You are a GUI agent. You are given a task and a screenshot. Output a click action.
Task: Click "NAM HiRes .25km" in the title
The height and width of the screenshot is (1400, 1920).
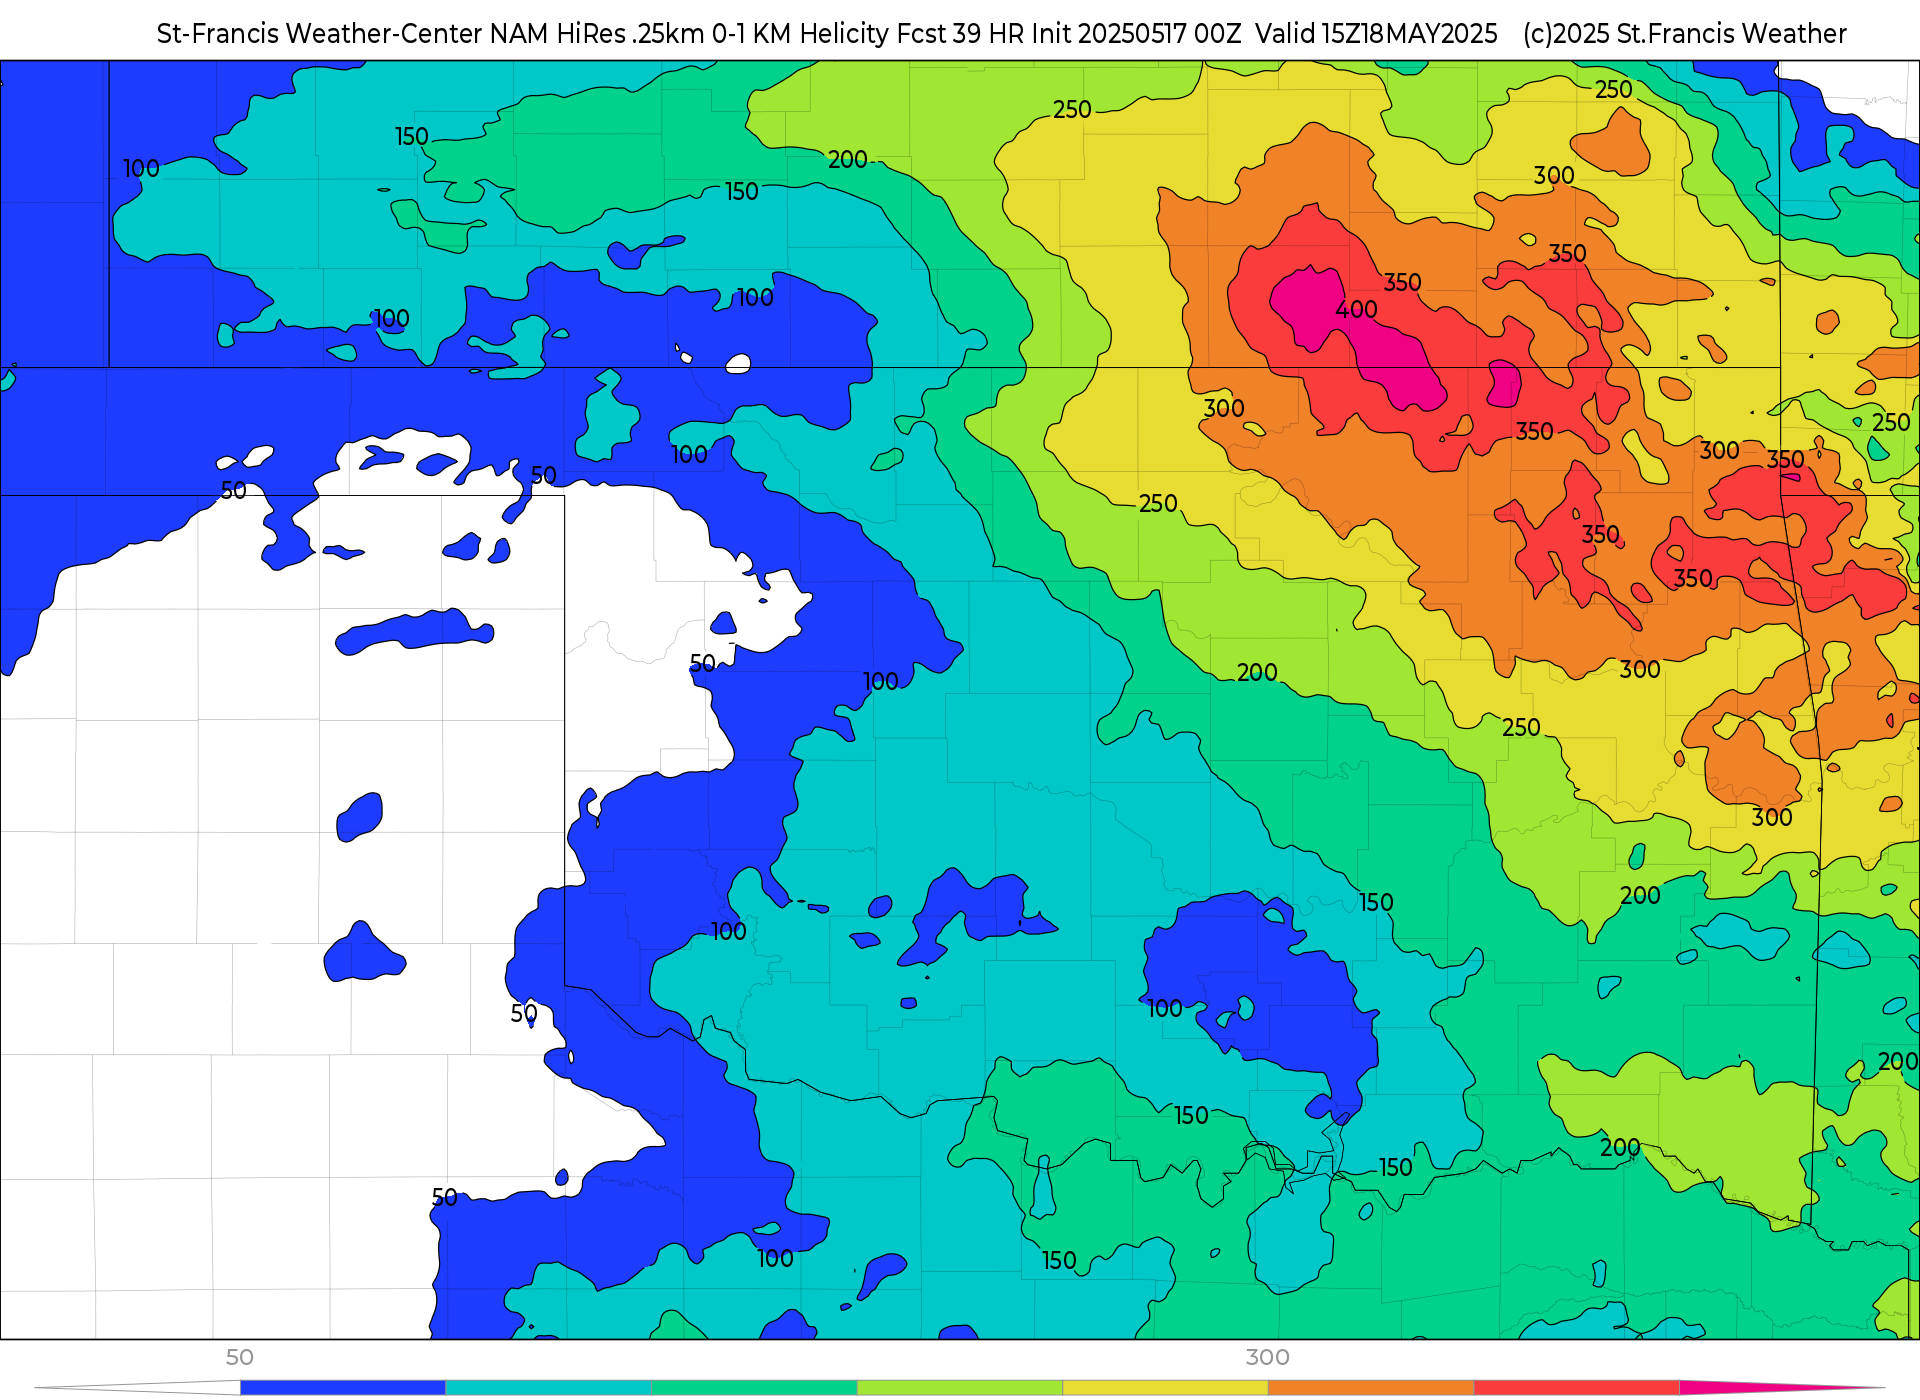(597, 34)
